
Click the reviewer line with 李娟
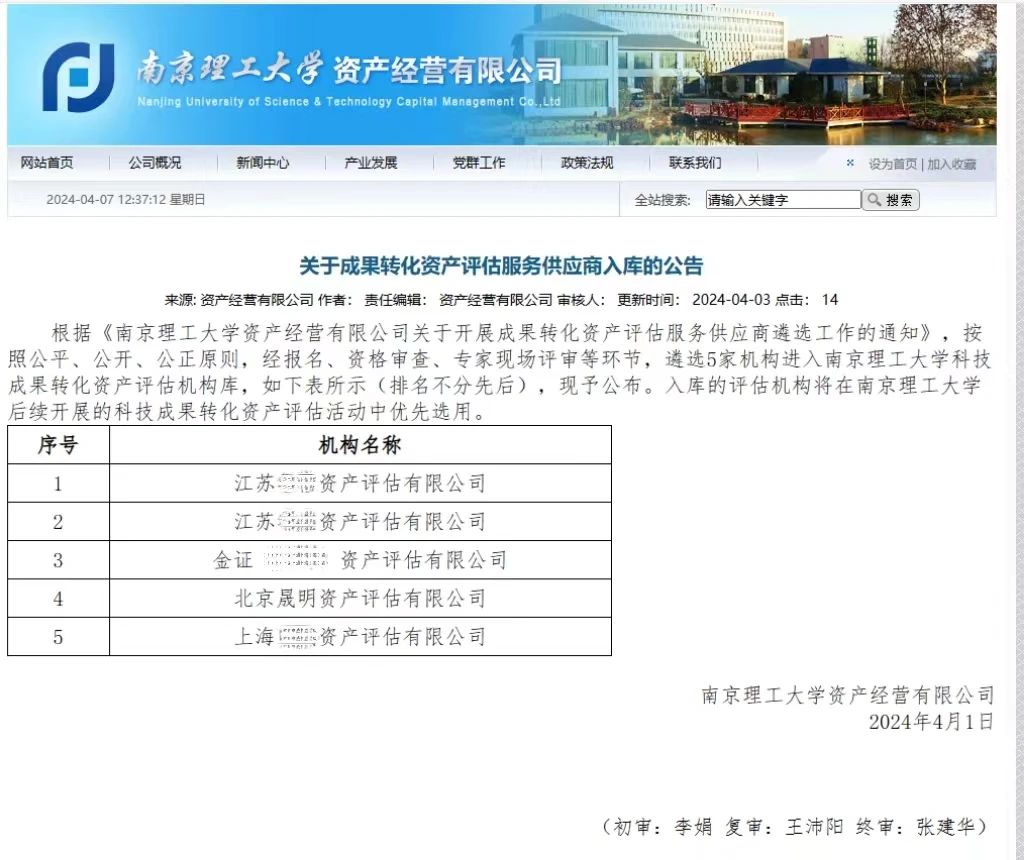pos(793,827)
